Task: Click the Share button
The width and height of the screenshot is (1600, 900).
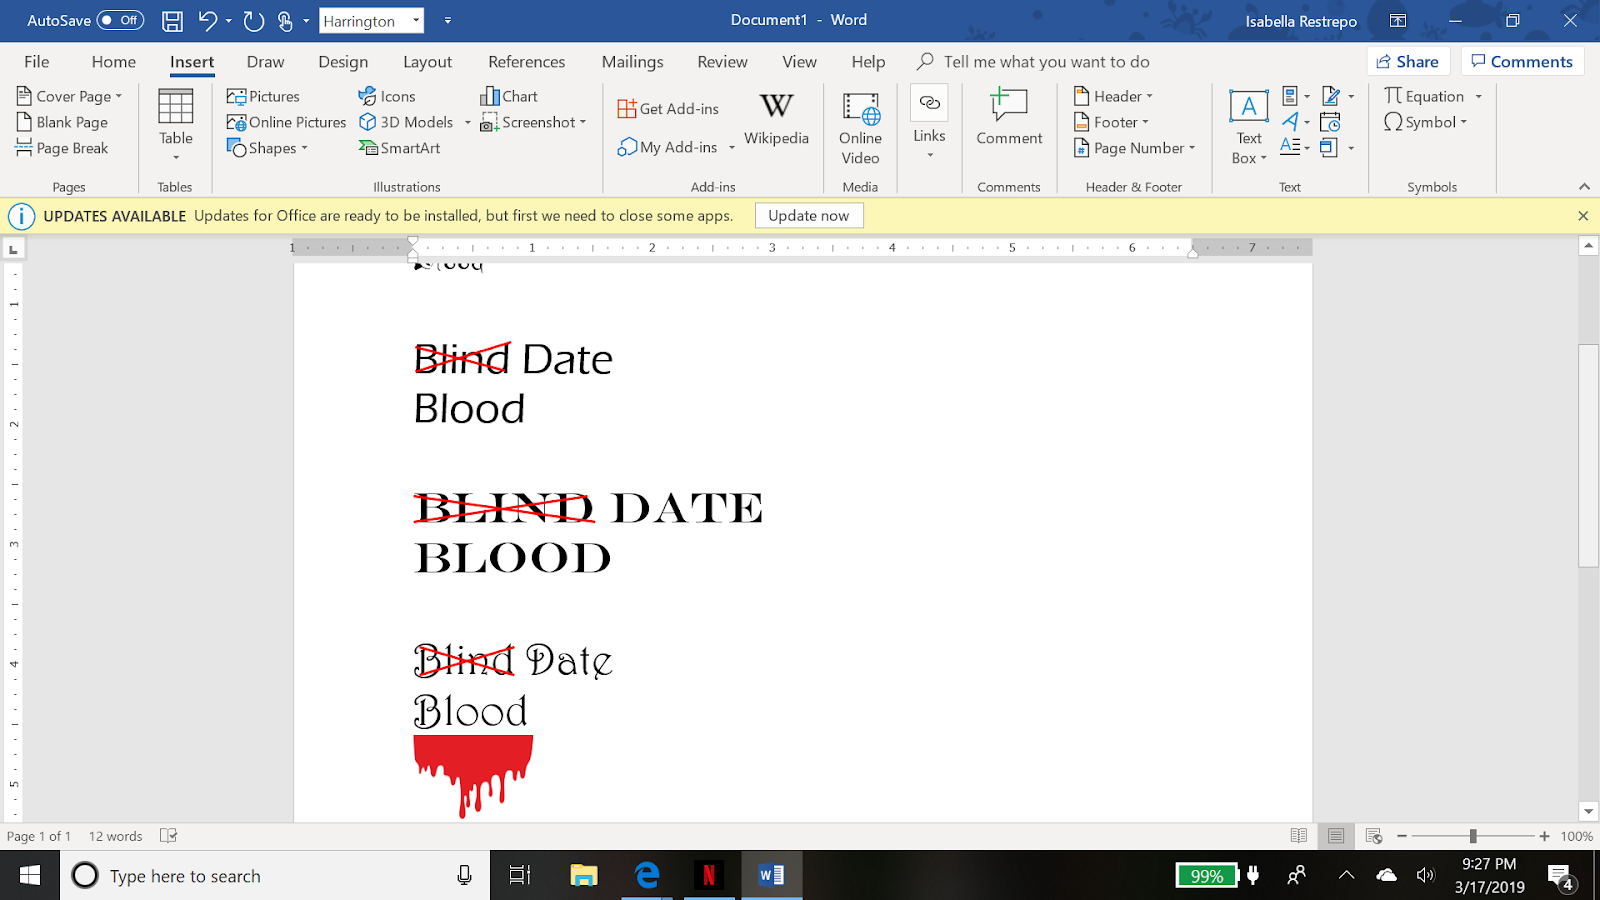Action: pyautogui.click(x=1408, y=61)
